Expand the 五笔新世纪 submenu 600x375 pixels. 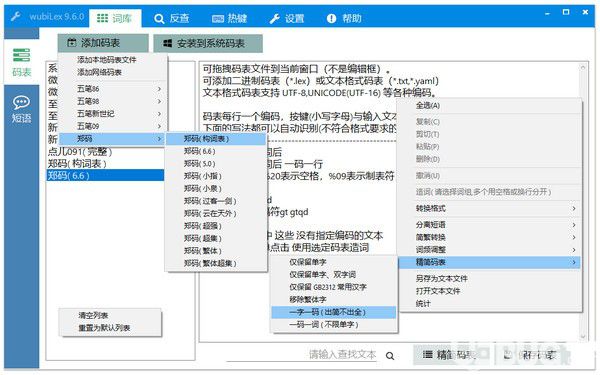112,114
